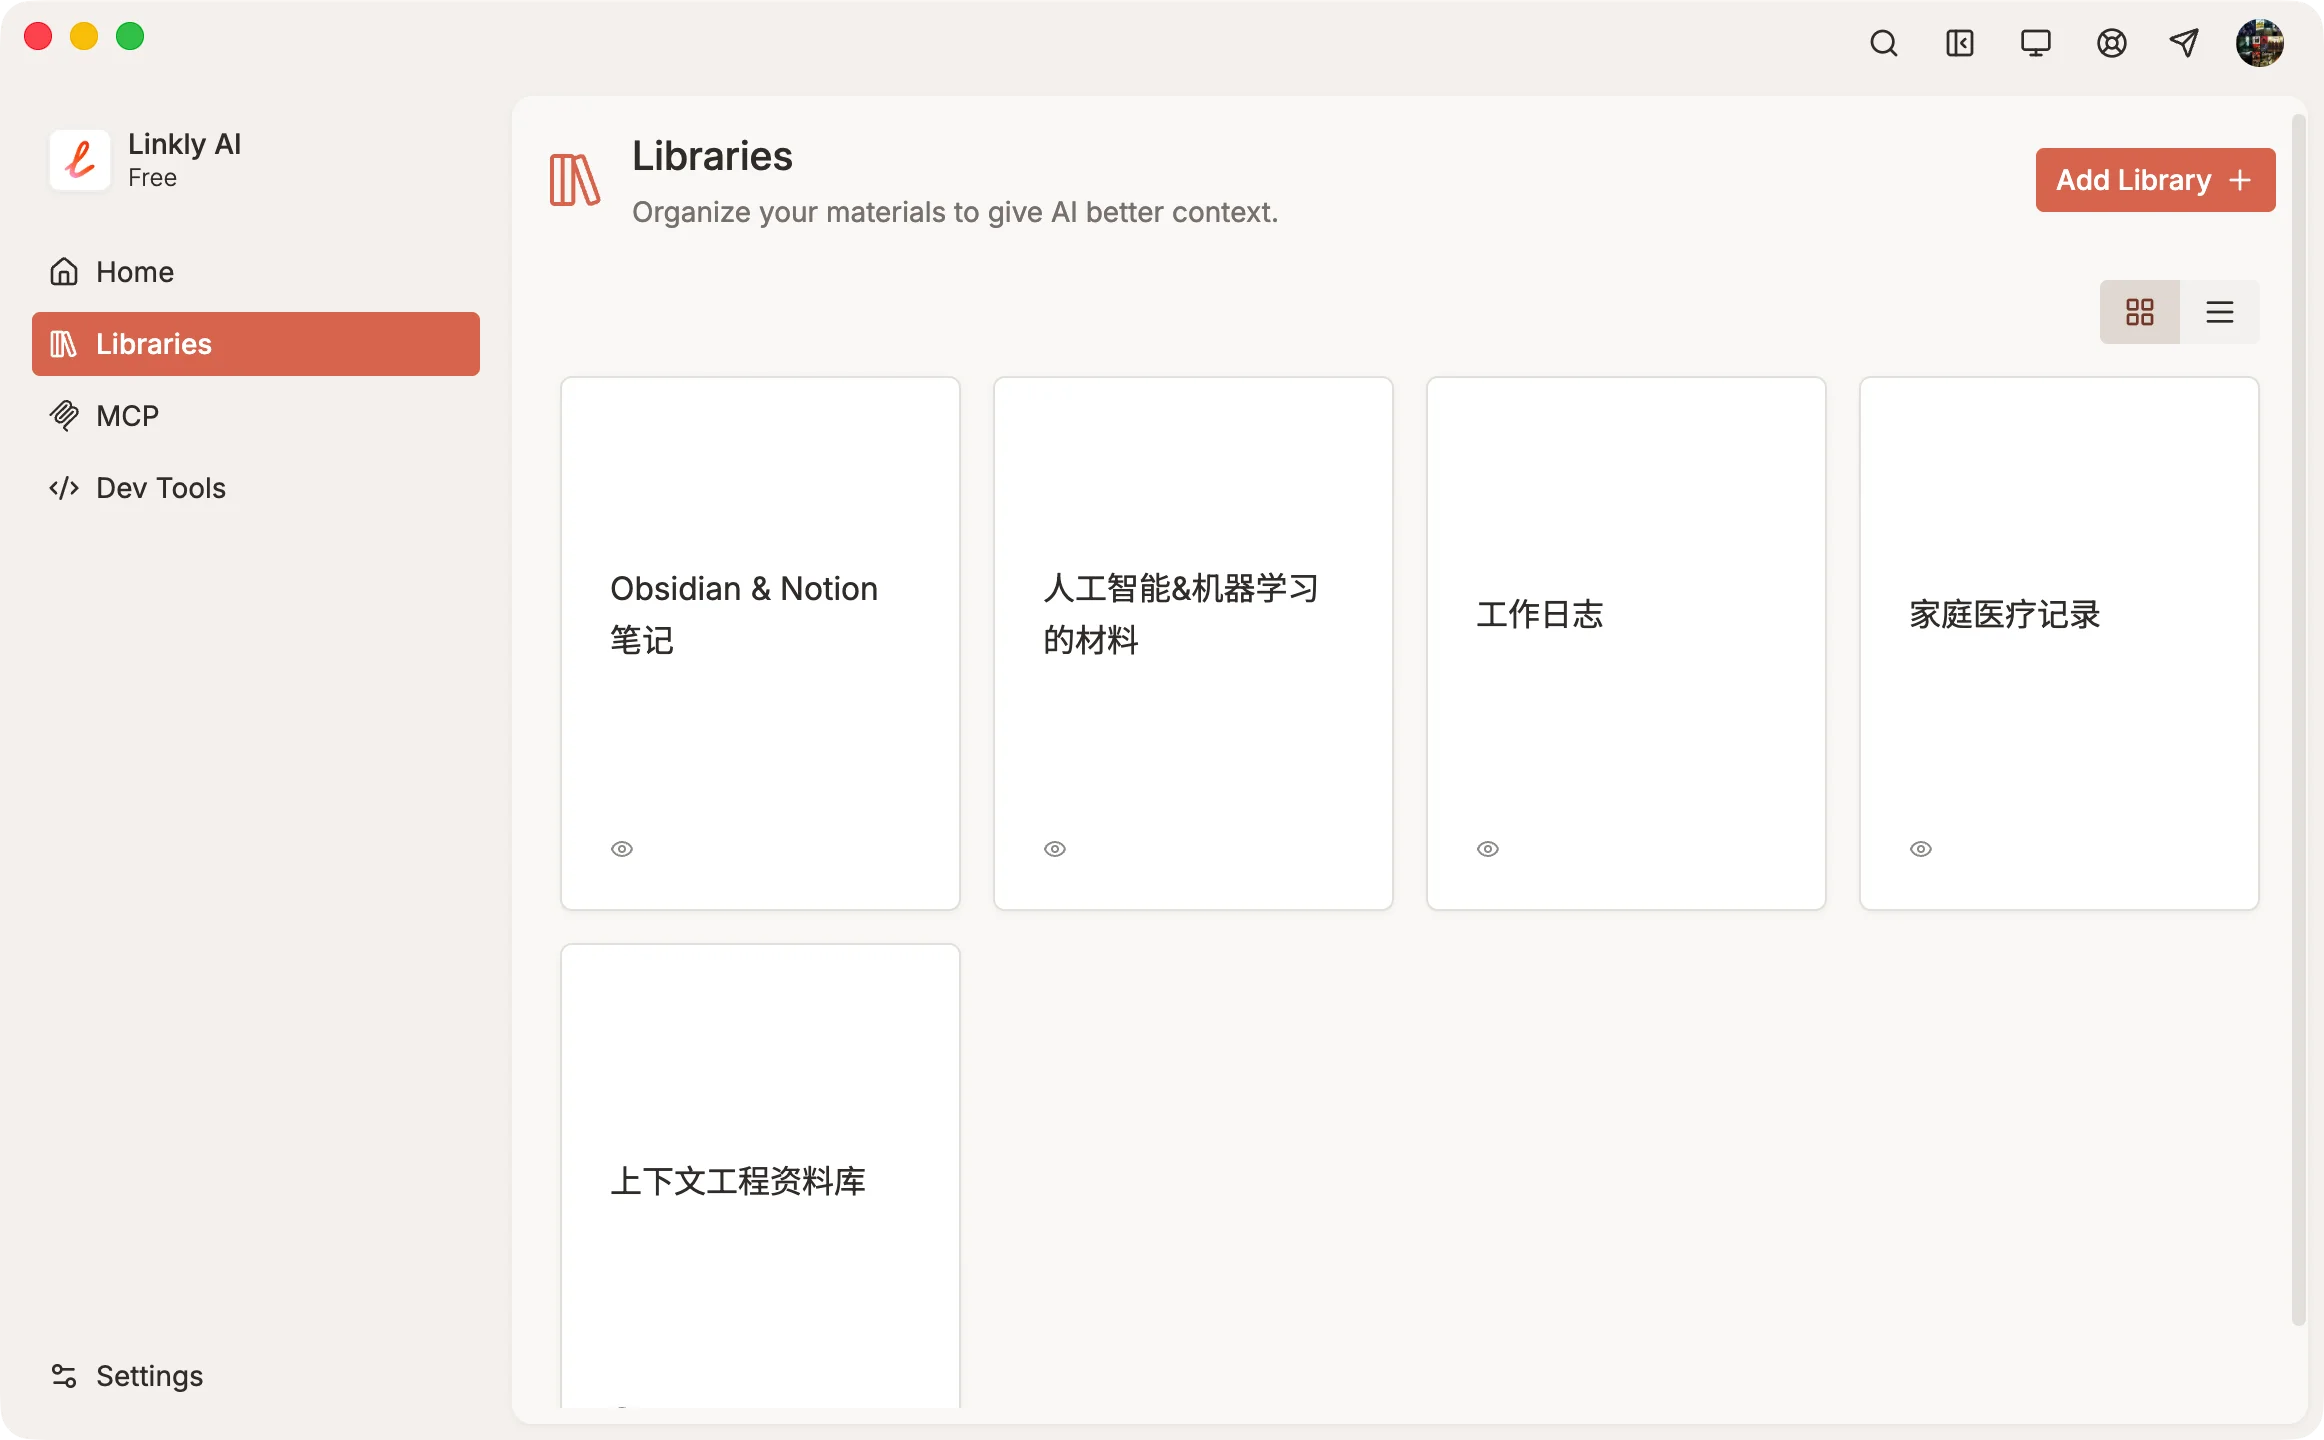This screenshot has width=2324, height=1440.
Task: Open Dev Tools in the sidebar
Action: (160, 488)
